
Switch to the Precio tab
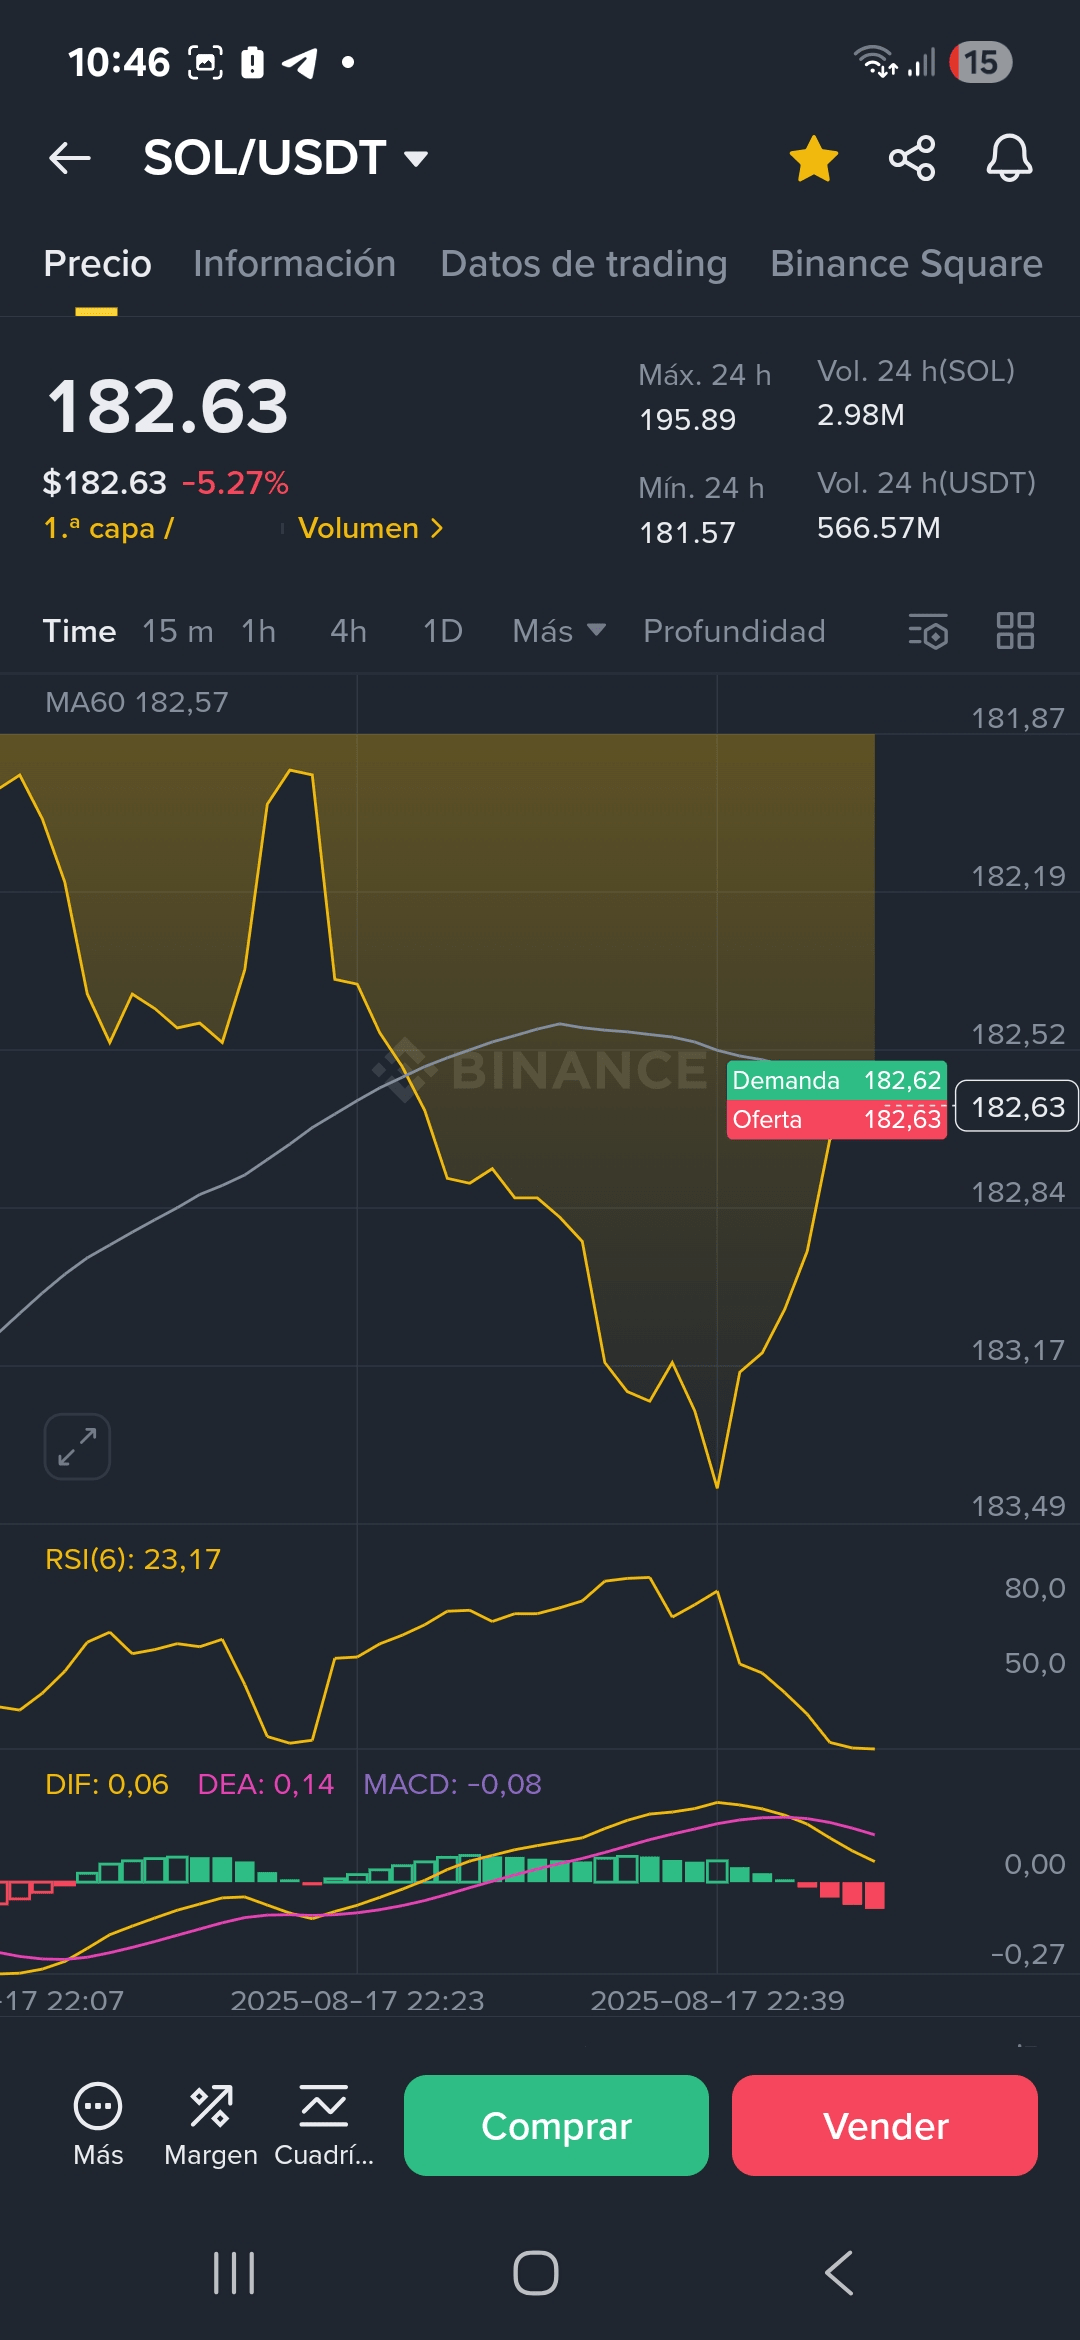click(97, 264)
